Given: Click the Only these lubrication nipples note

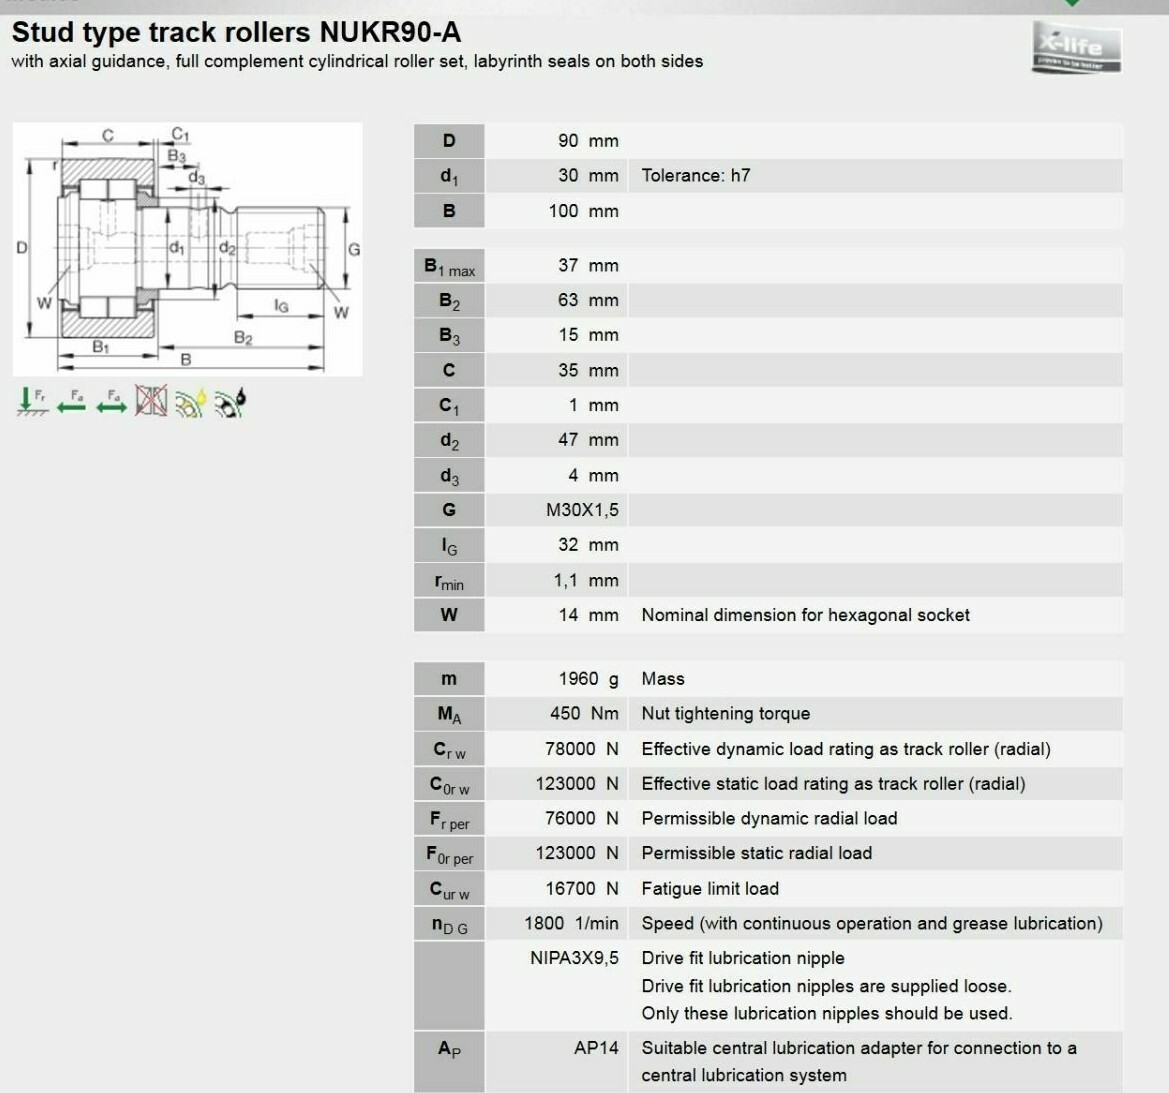Looking at the screenshot, I should tap(826, 1013).
